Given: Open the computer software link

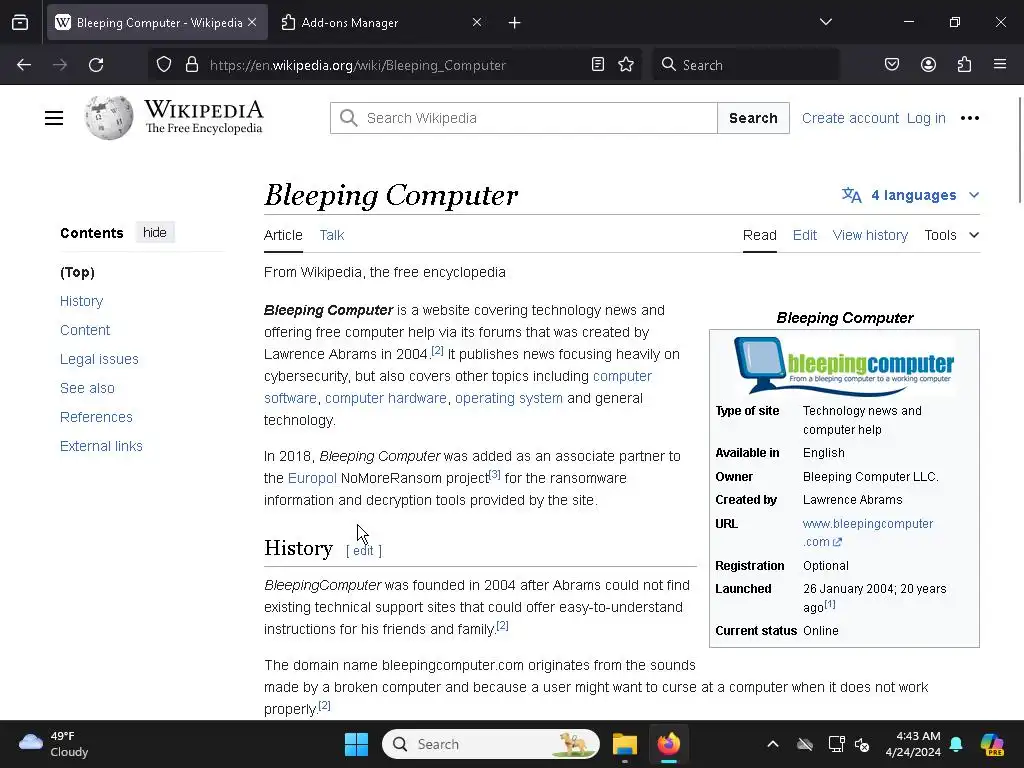Looking at the screenshot, I should click(622, 376).
